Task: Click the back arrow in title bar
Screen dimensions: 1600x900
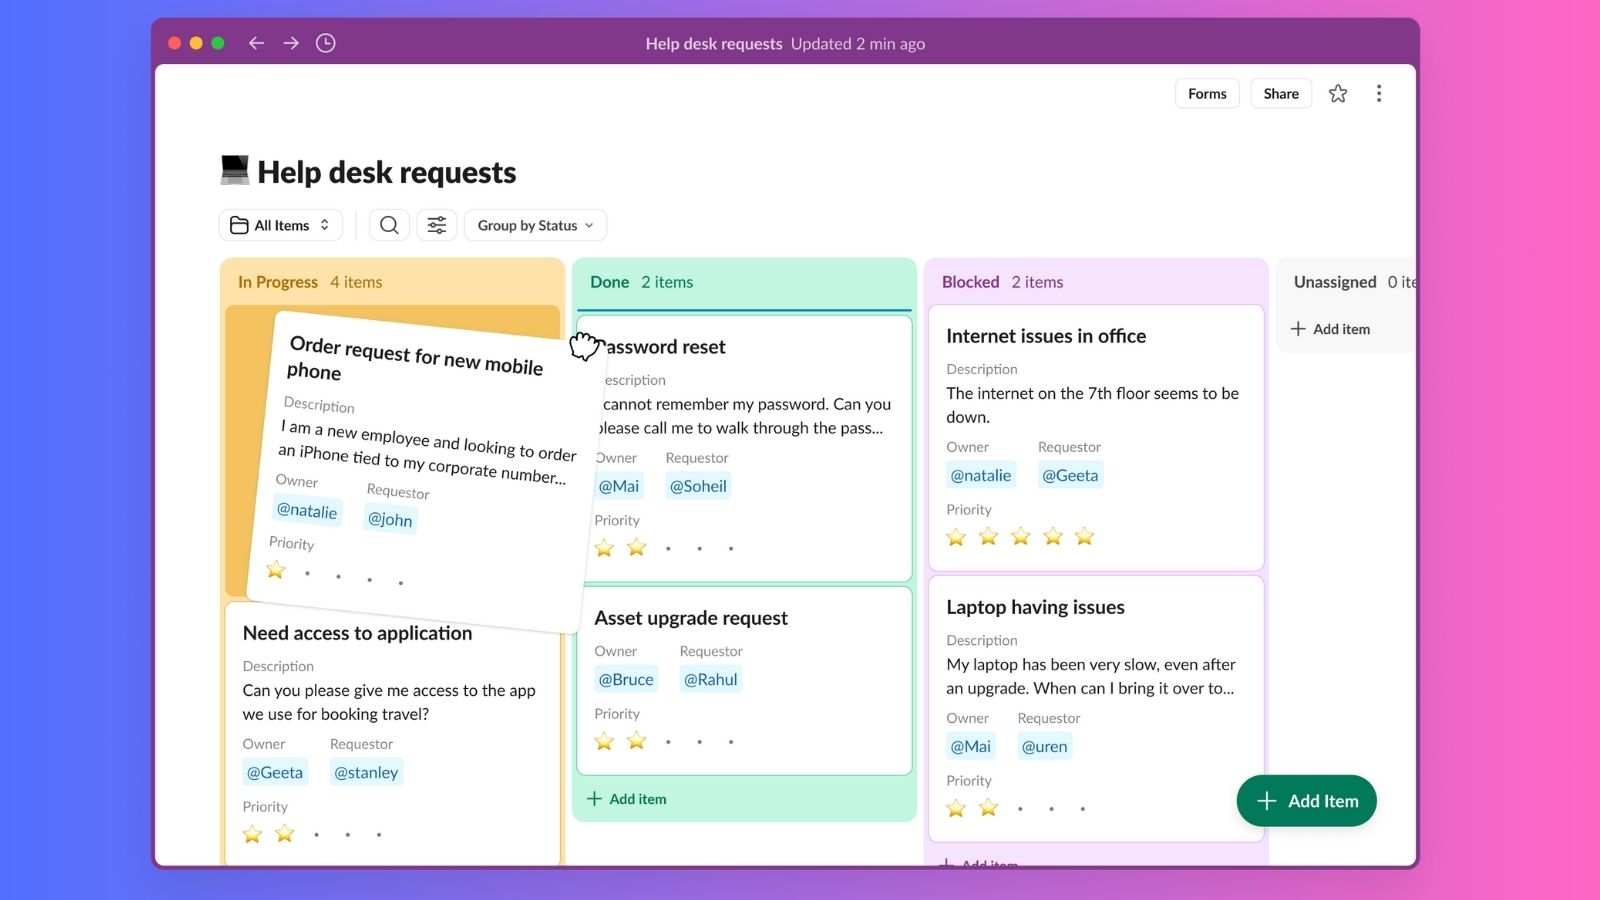Action: pos(256,43)
